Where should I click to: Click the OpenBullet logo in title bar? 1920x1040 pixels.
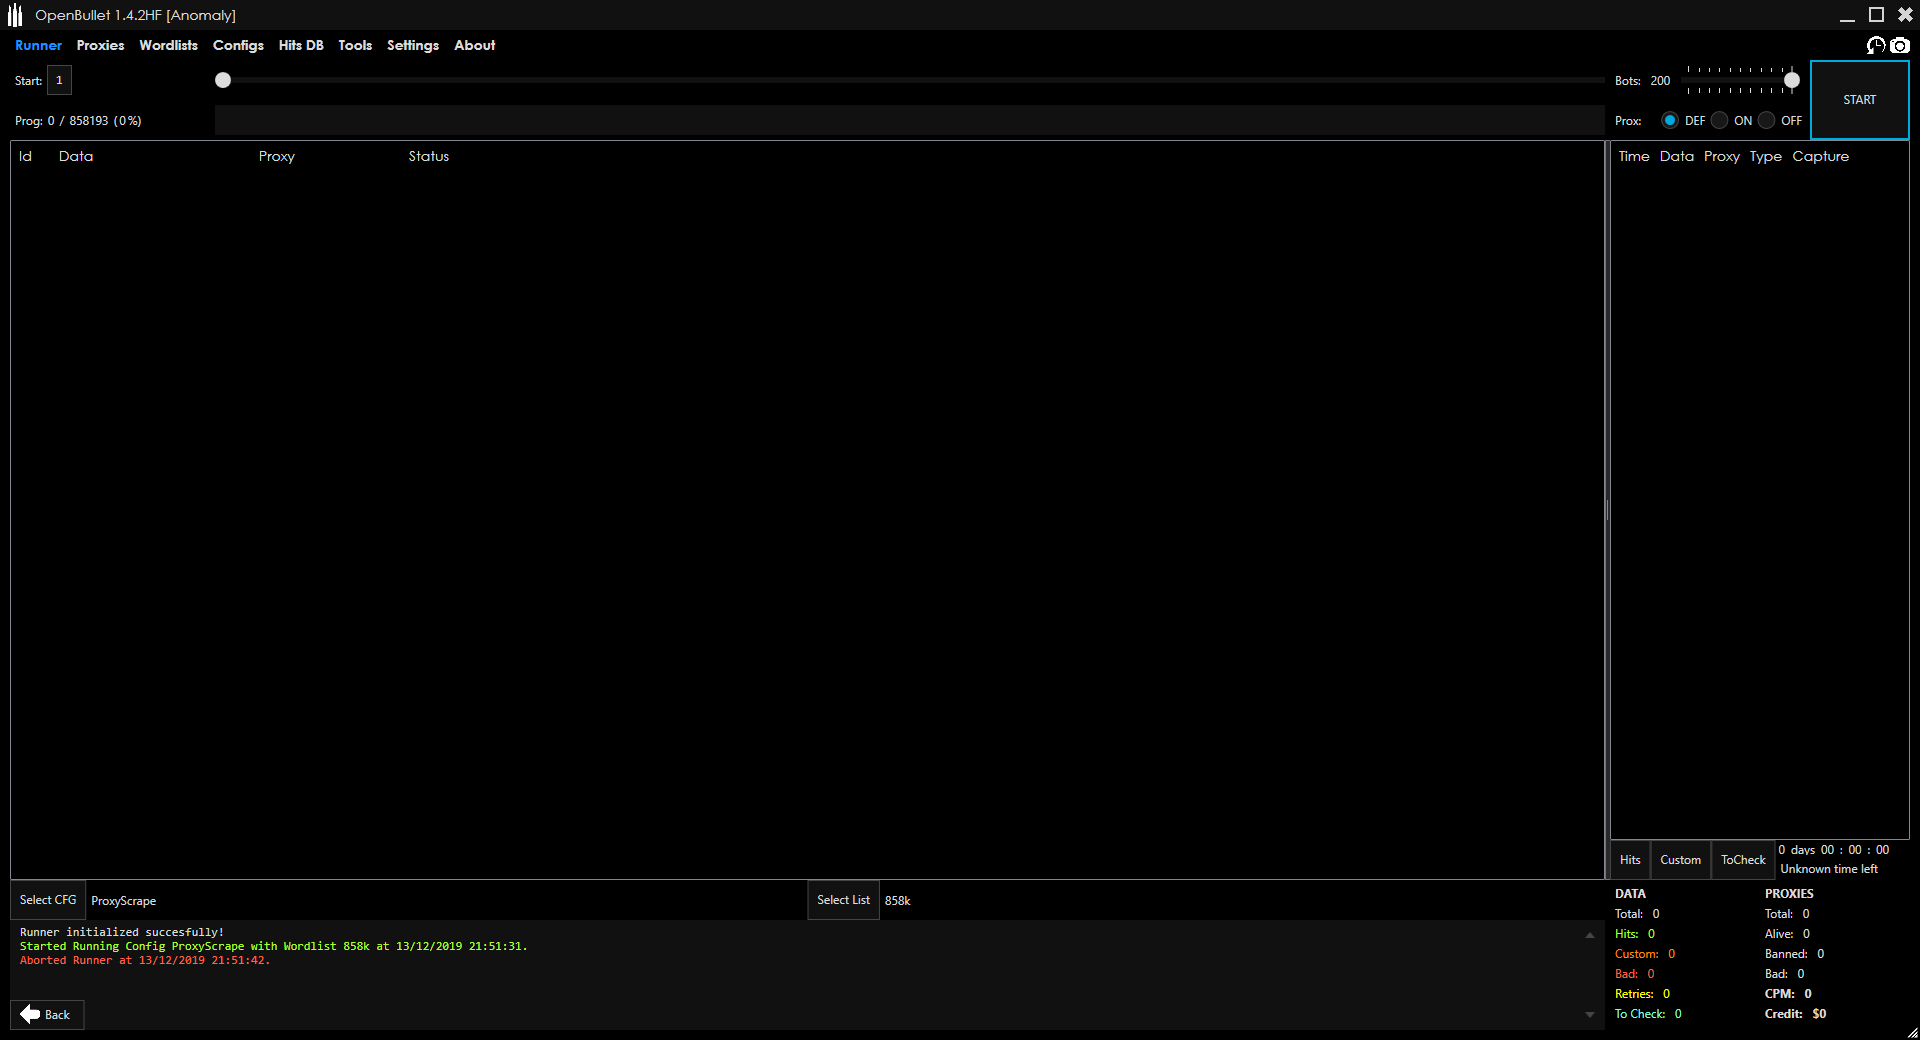click(15, 15)
